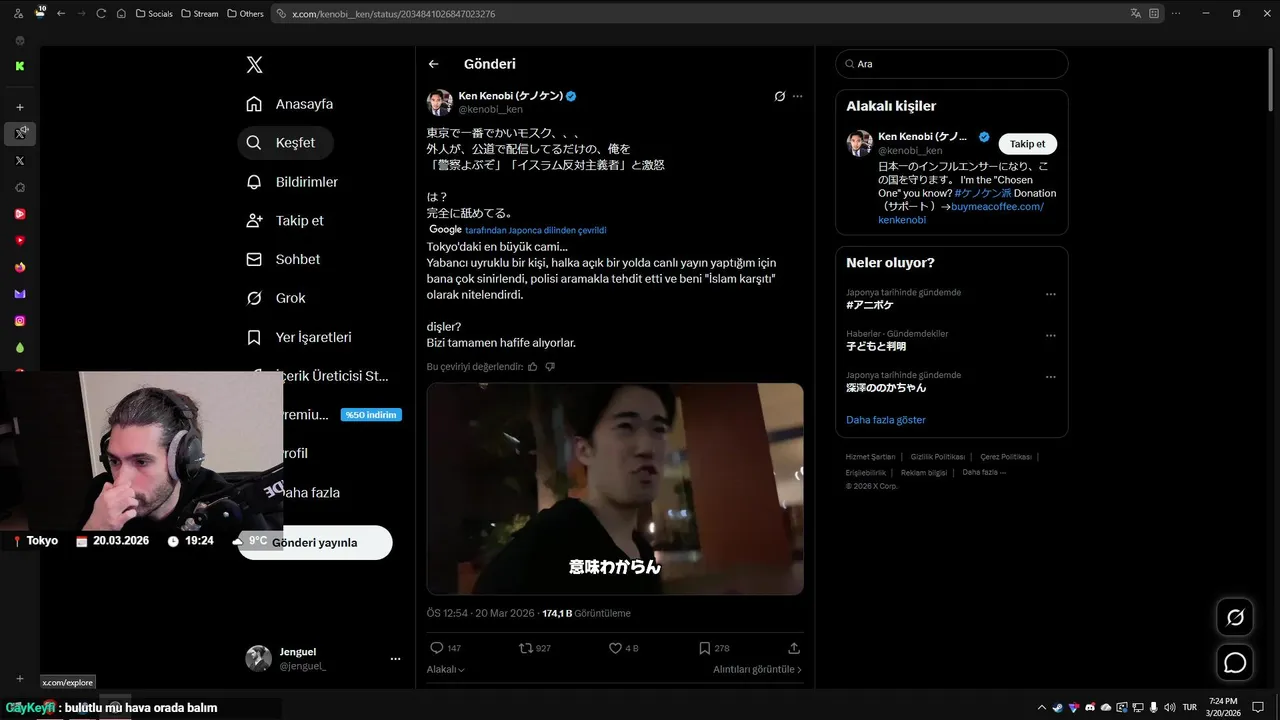This screenshot has width=1280, height=720.
Task: Open the #ケノケン派 hashtag link
Action: tap(983, 193)
